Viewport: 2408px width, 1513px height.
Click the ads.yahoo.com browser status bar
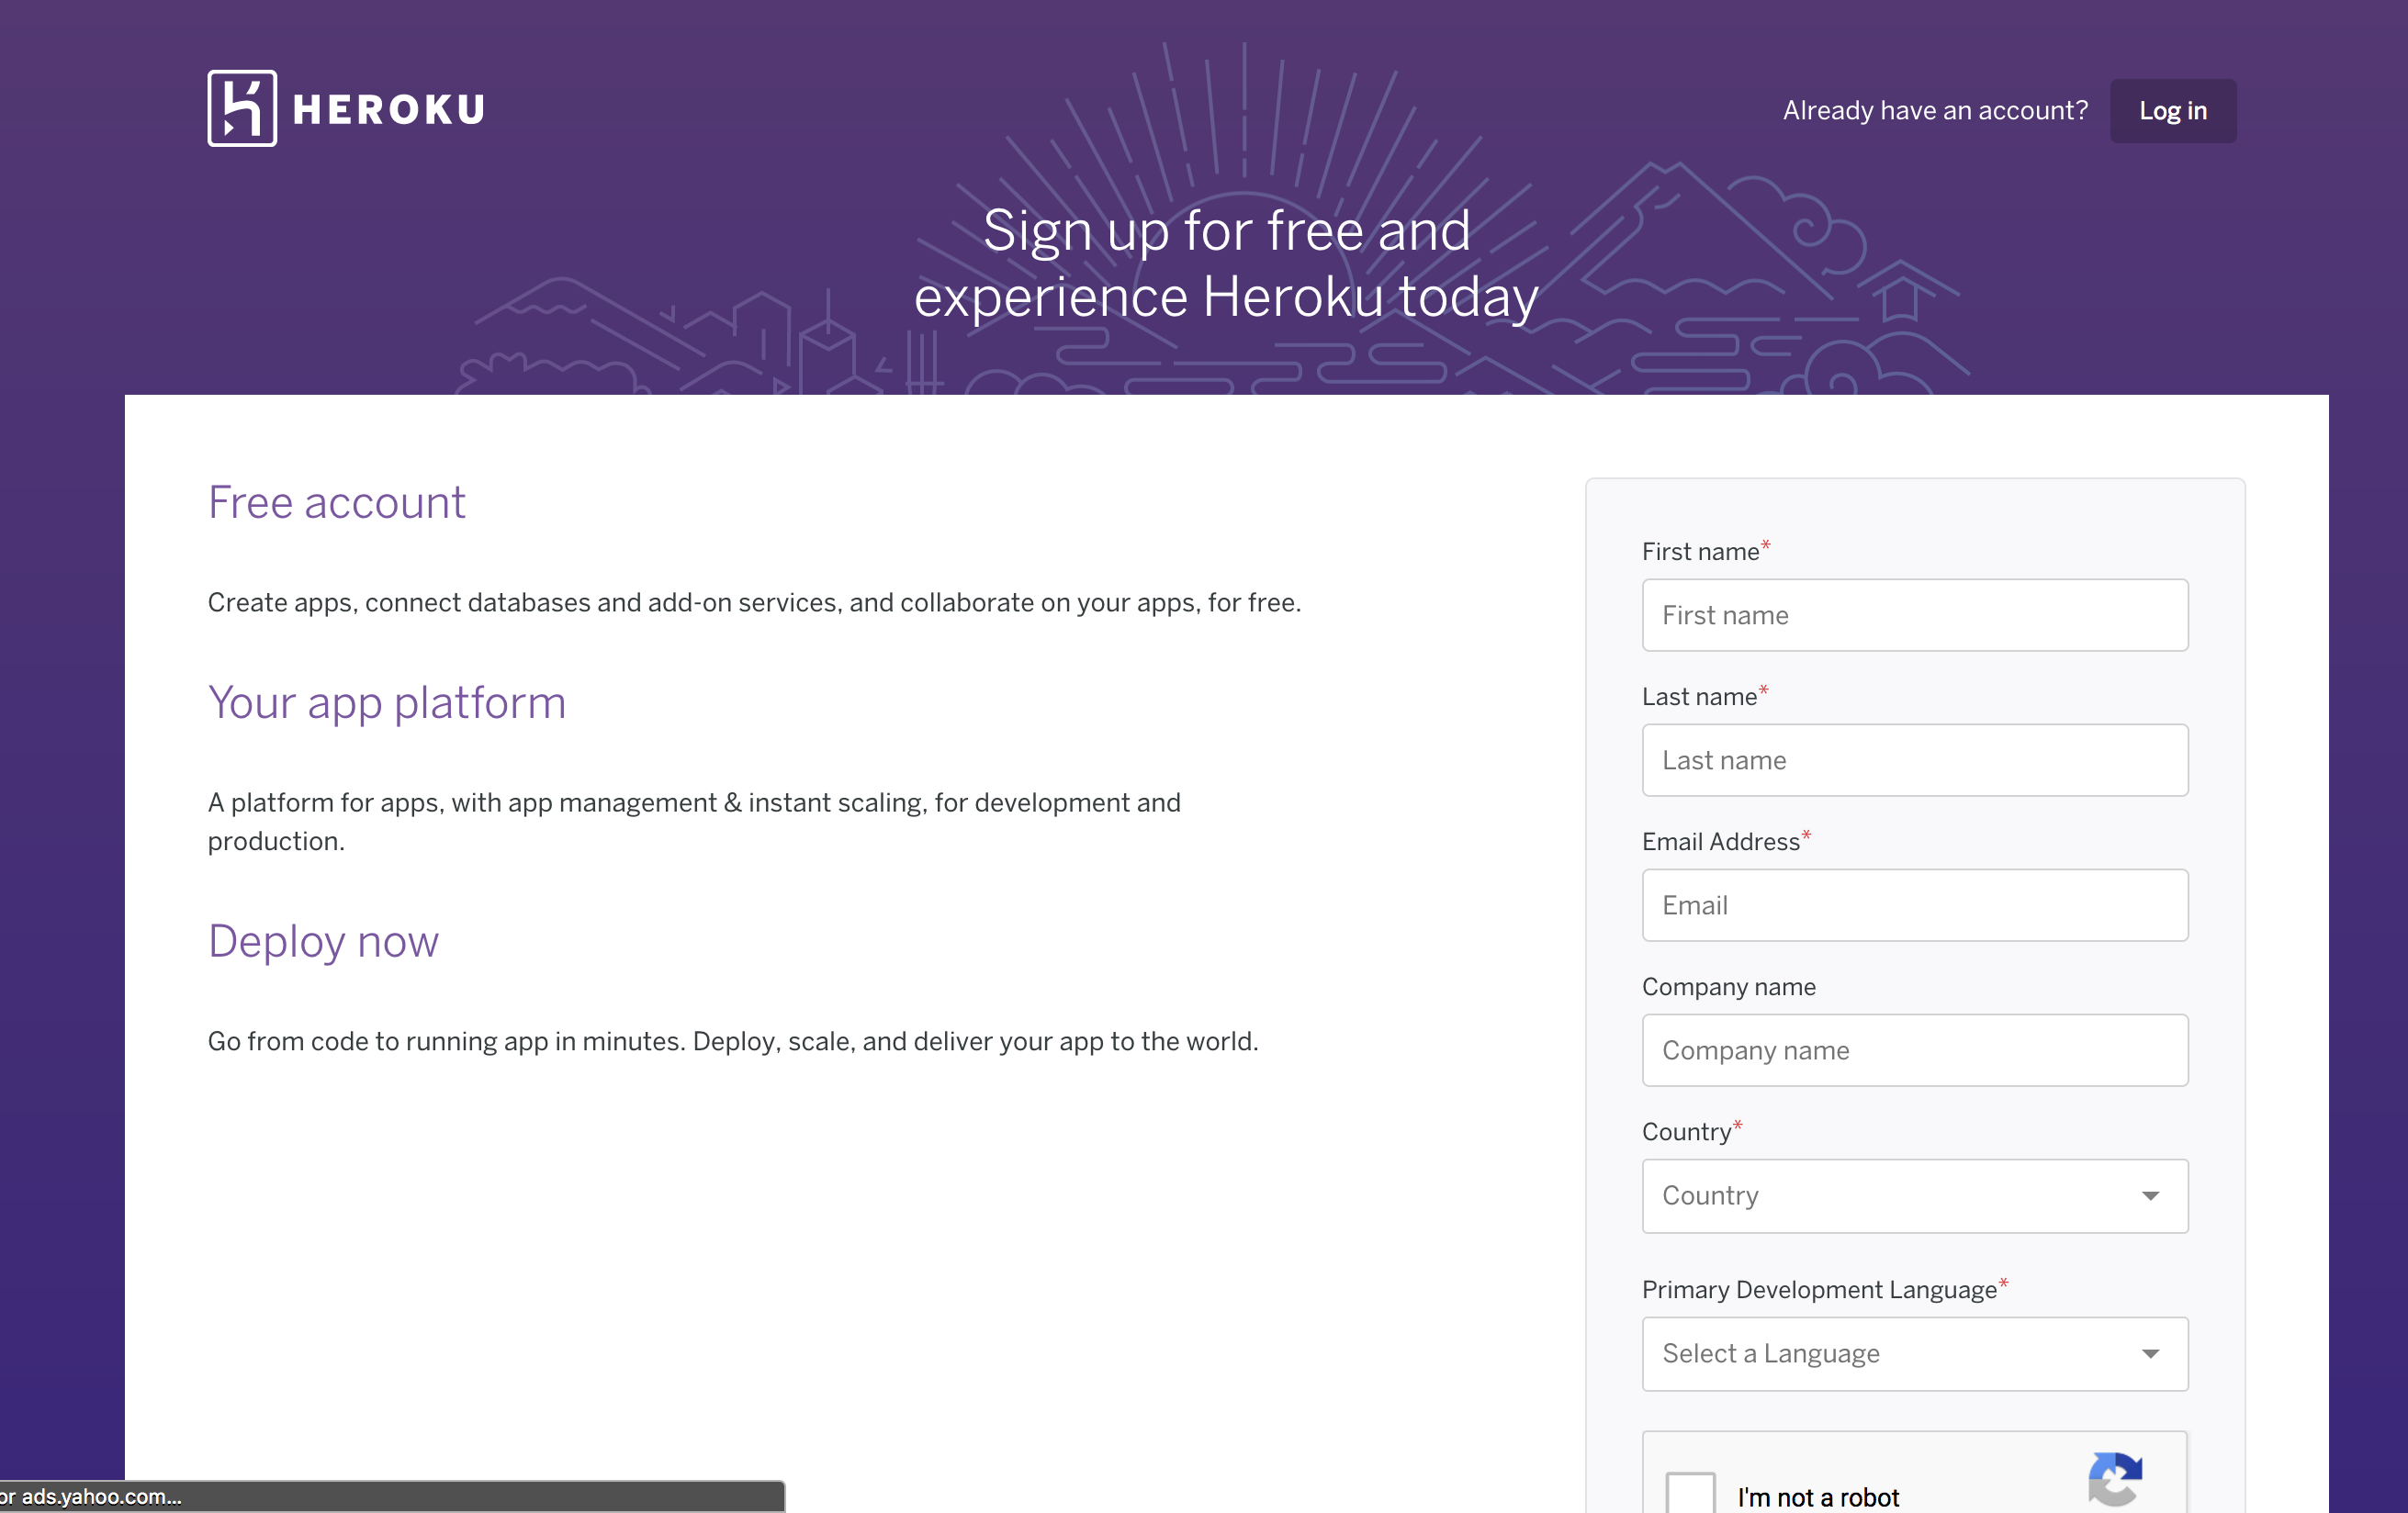click(390, 1497)
